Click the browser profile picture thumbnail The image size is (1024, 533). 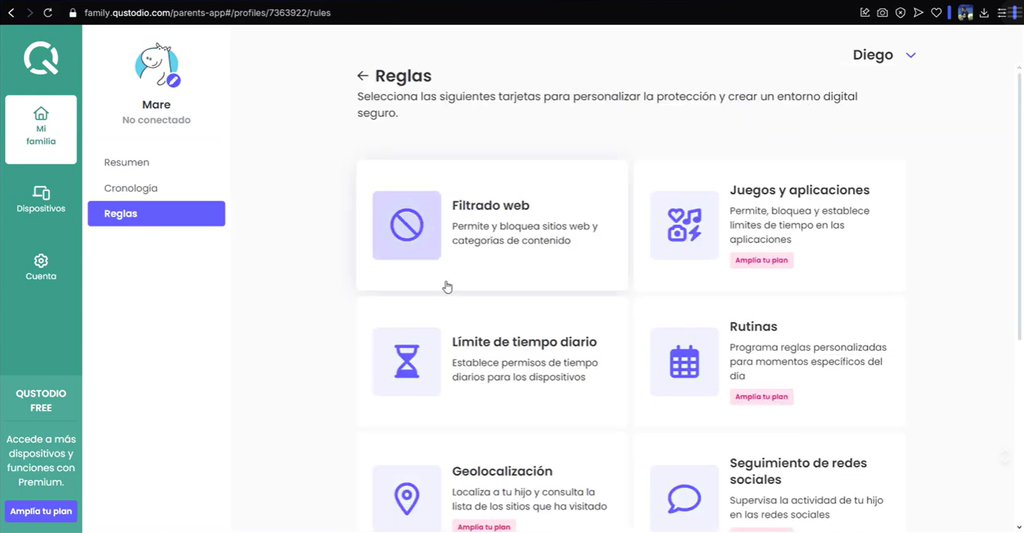tap(965, 12)
